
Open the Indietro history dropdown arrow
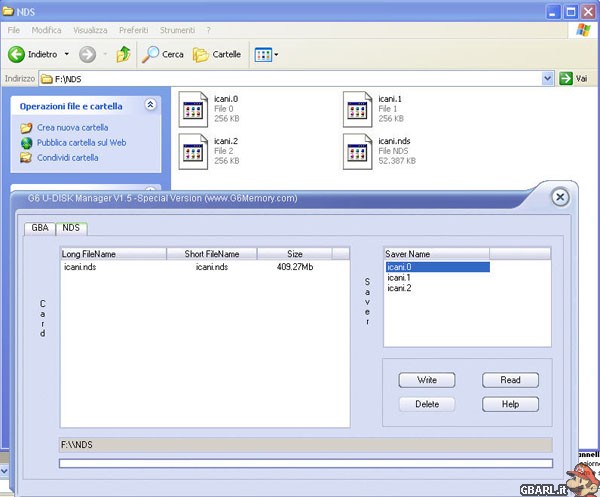click(67, 54)
